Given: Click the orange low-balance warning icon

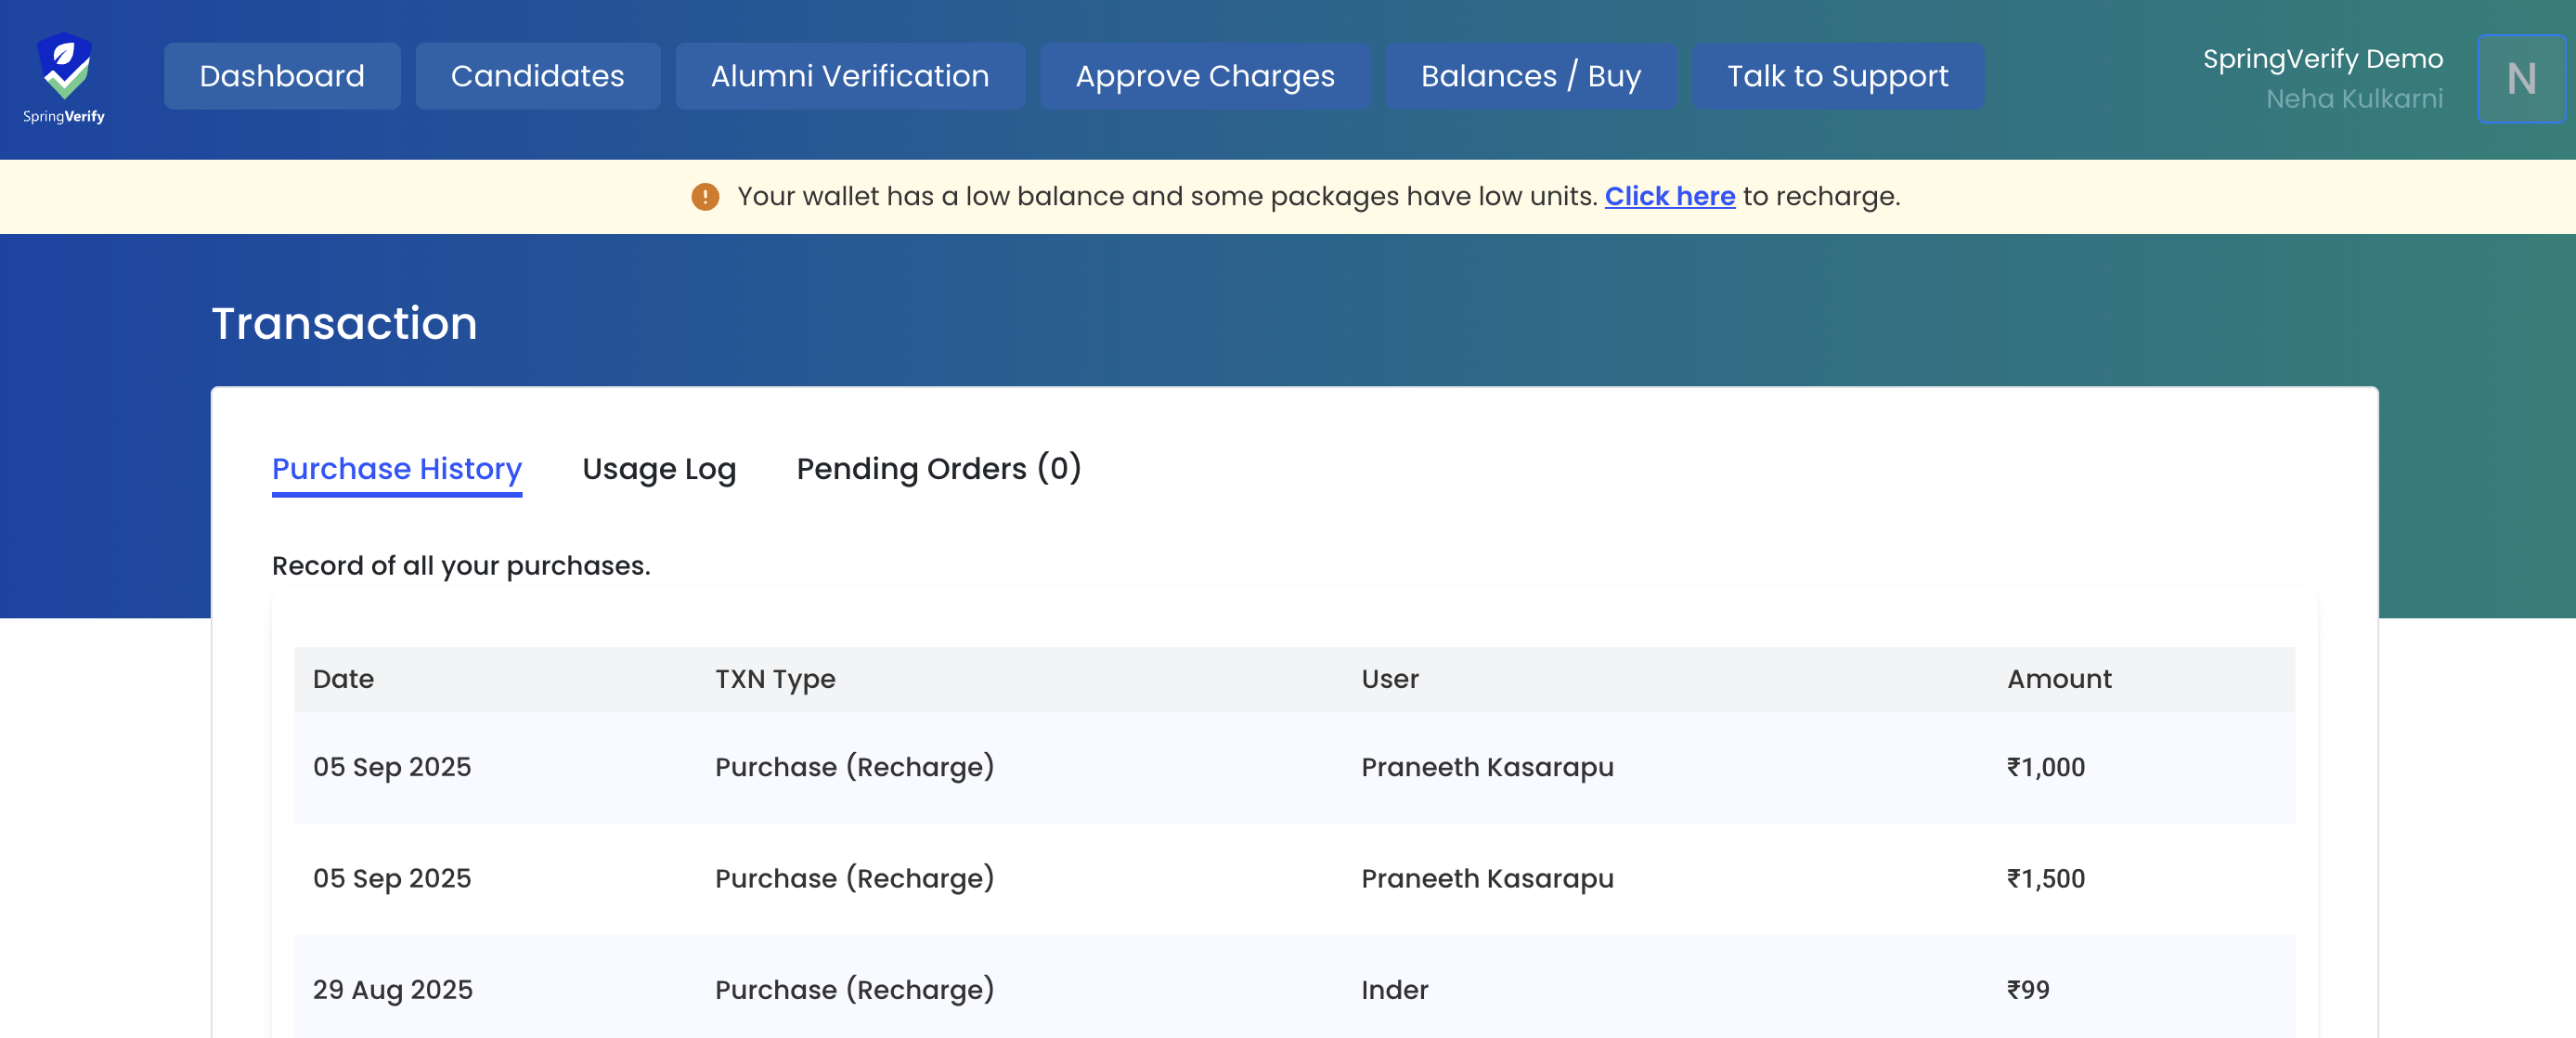Looking at the screenshot, I should pyautogui.click(x=705, y=197).
